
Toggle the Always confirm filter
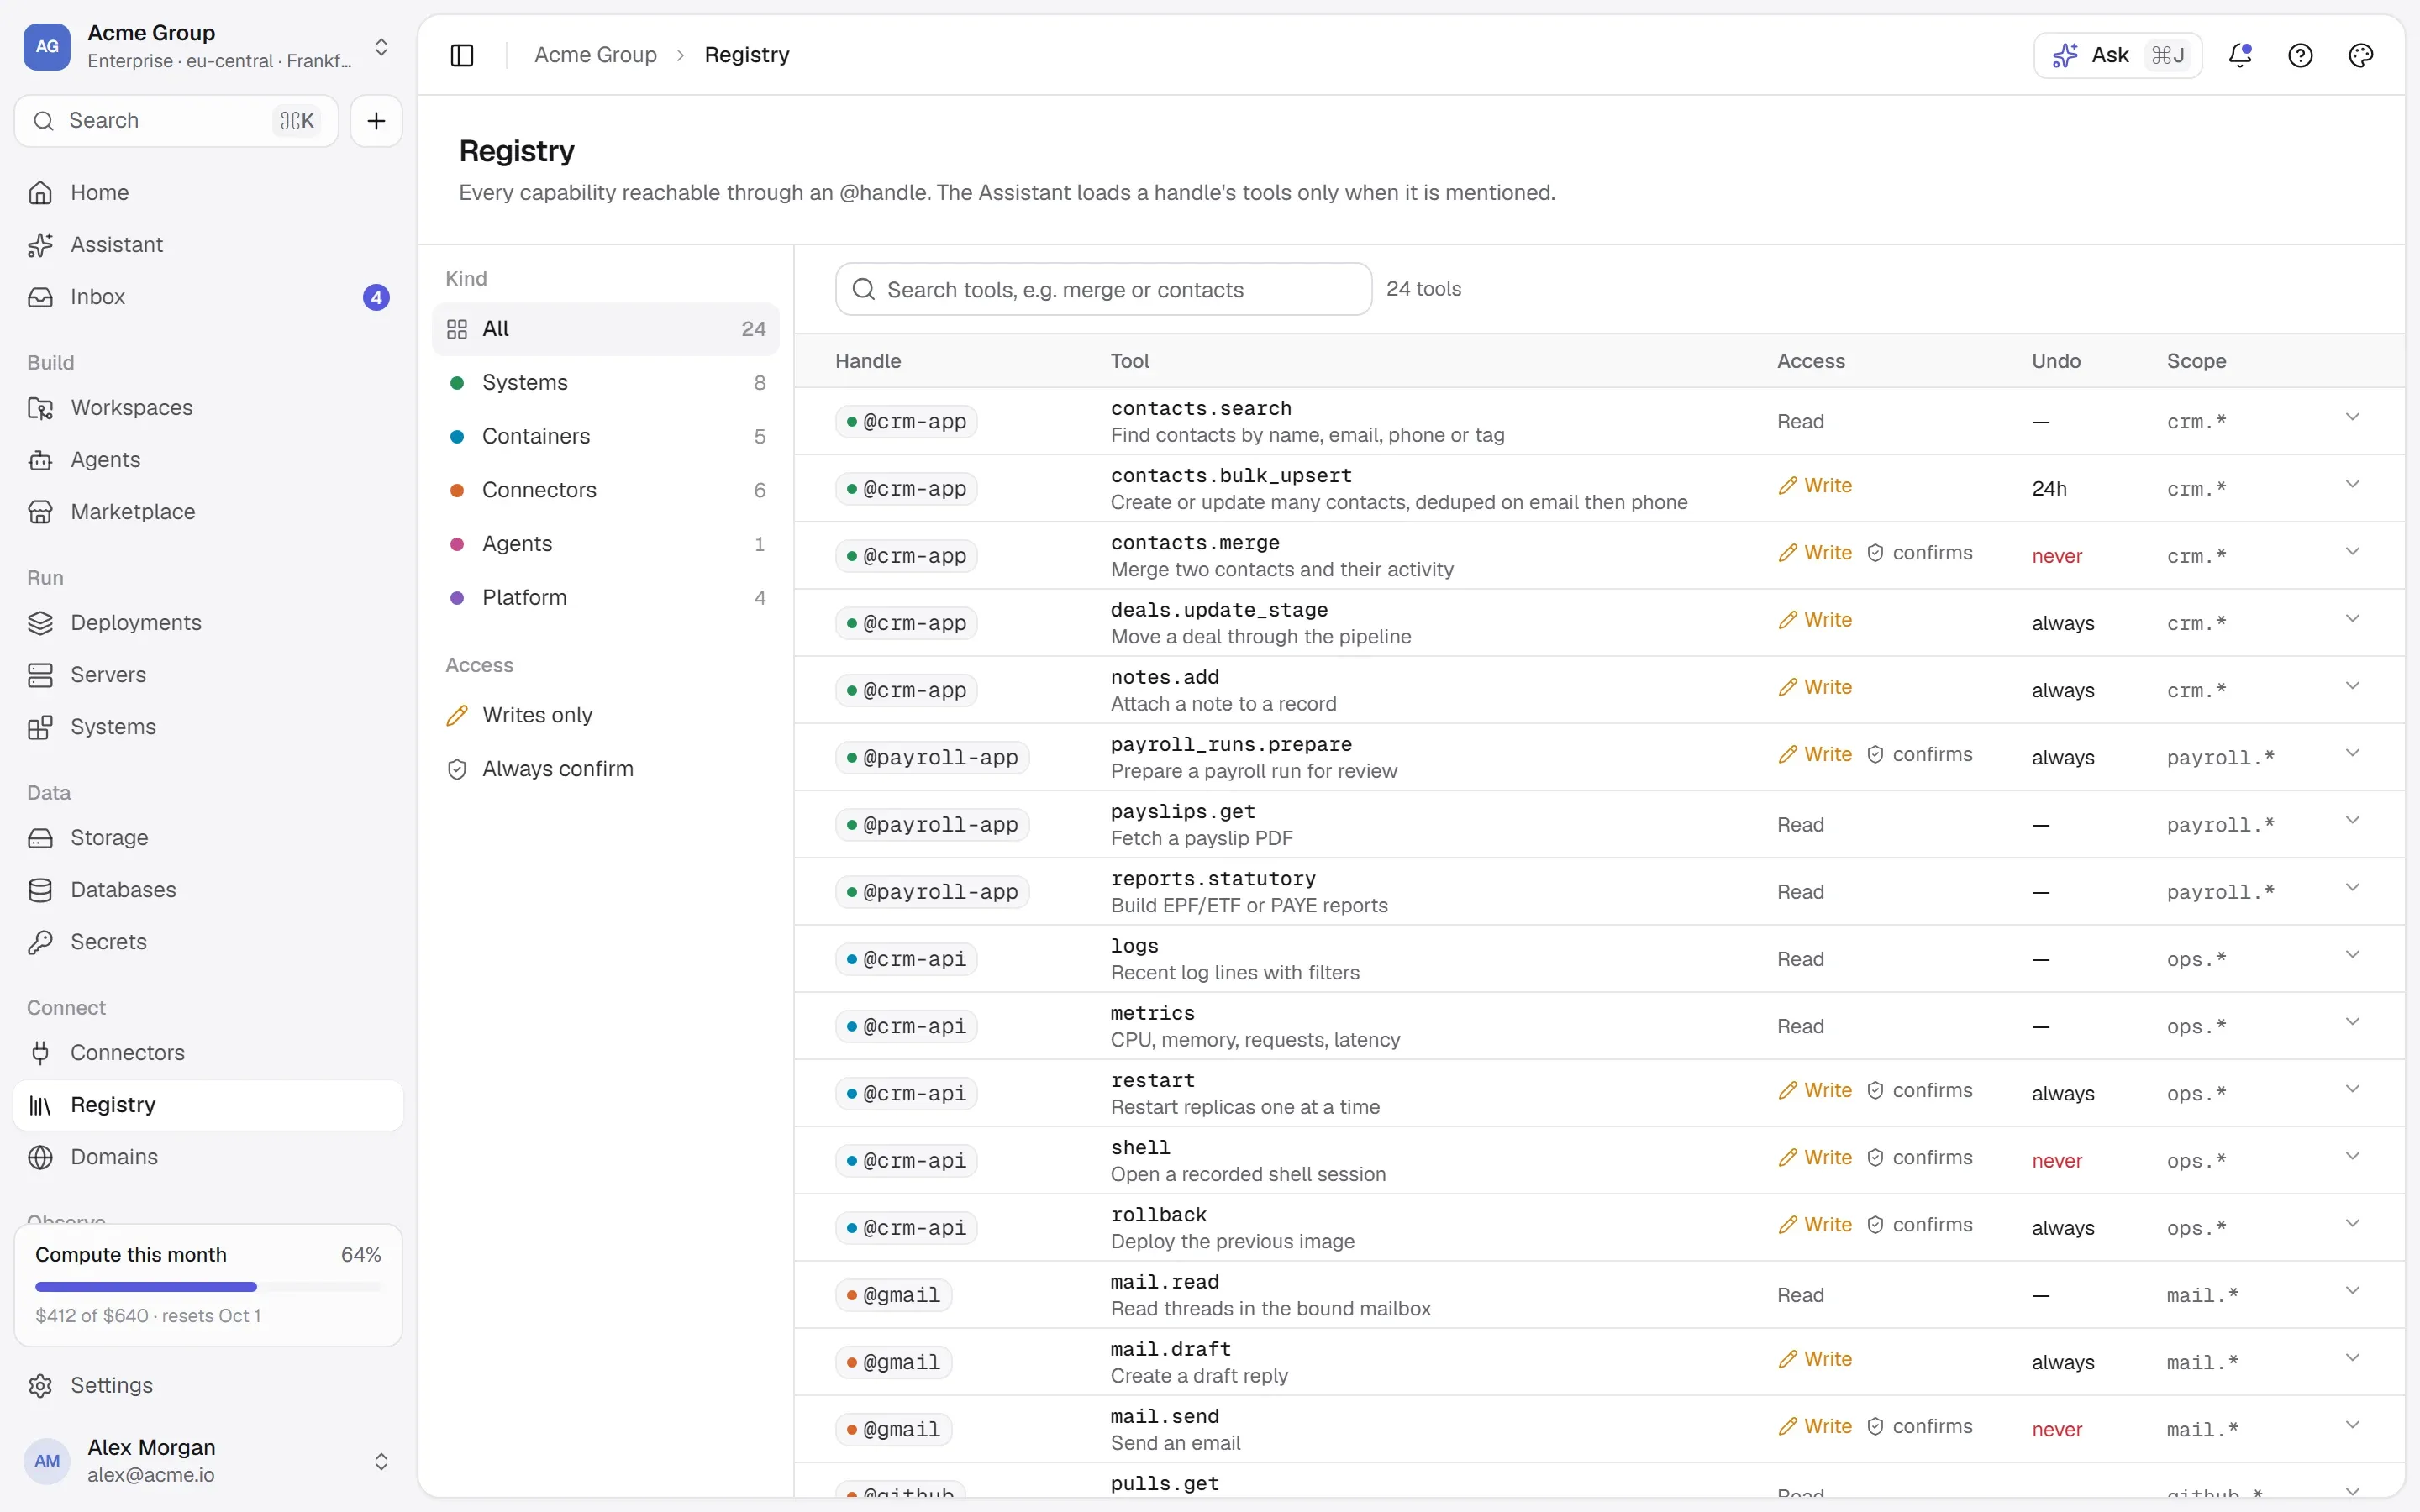pos(605,769)
